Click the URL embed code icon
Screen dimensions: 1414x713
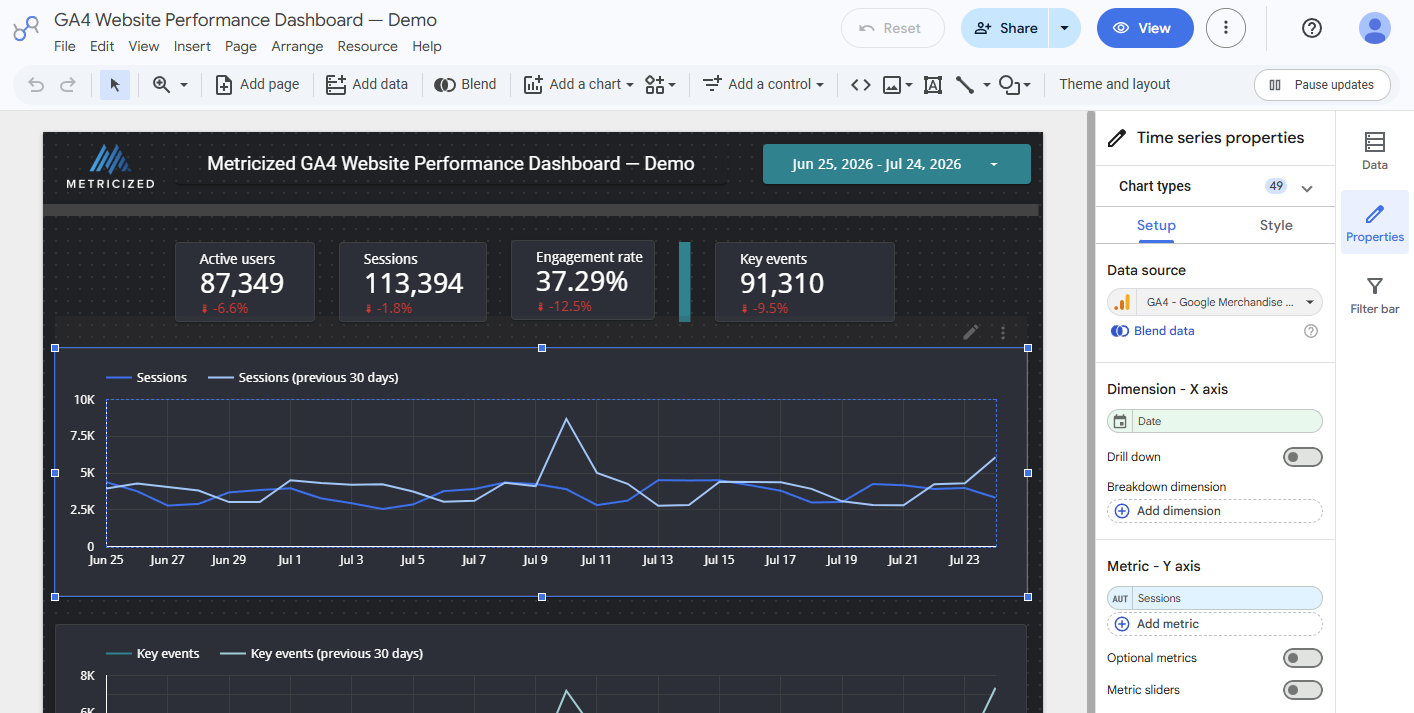point(860,85)
